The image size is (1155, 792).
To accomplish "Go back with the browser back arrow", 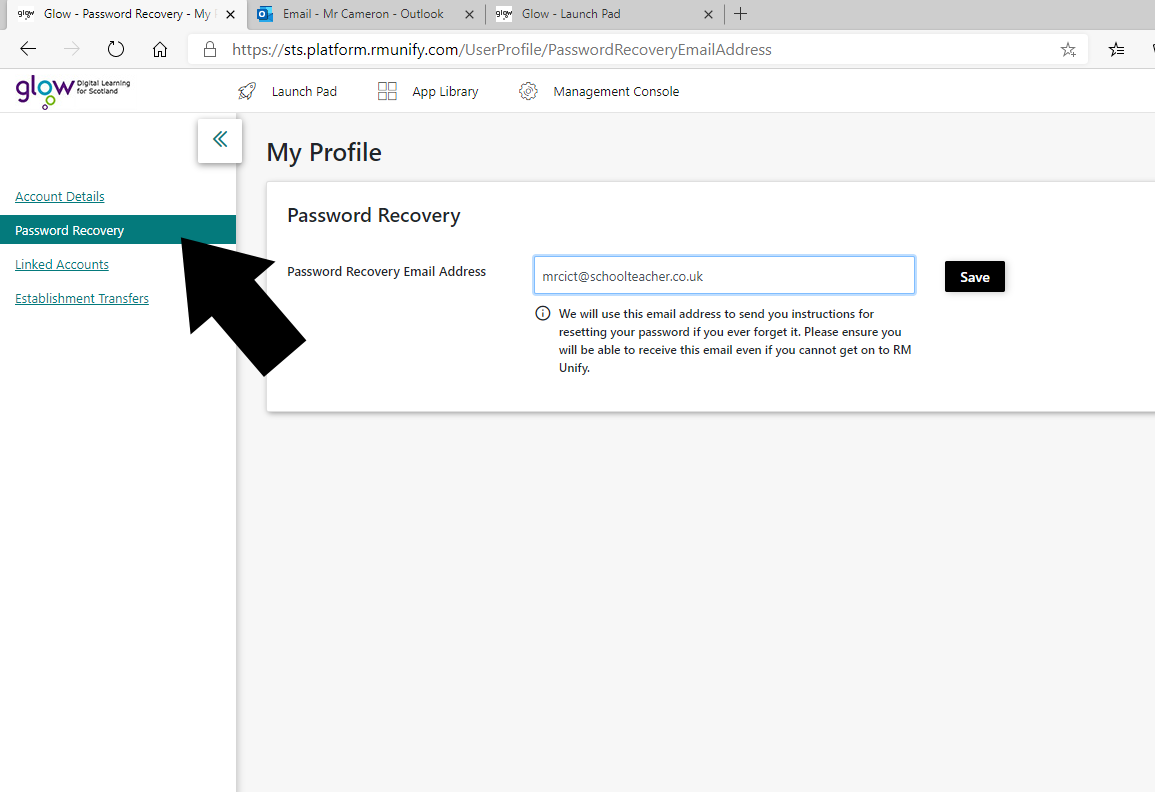I will pos(28,49).
